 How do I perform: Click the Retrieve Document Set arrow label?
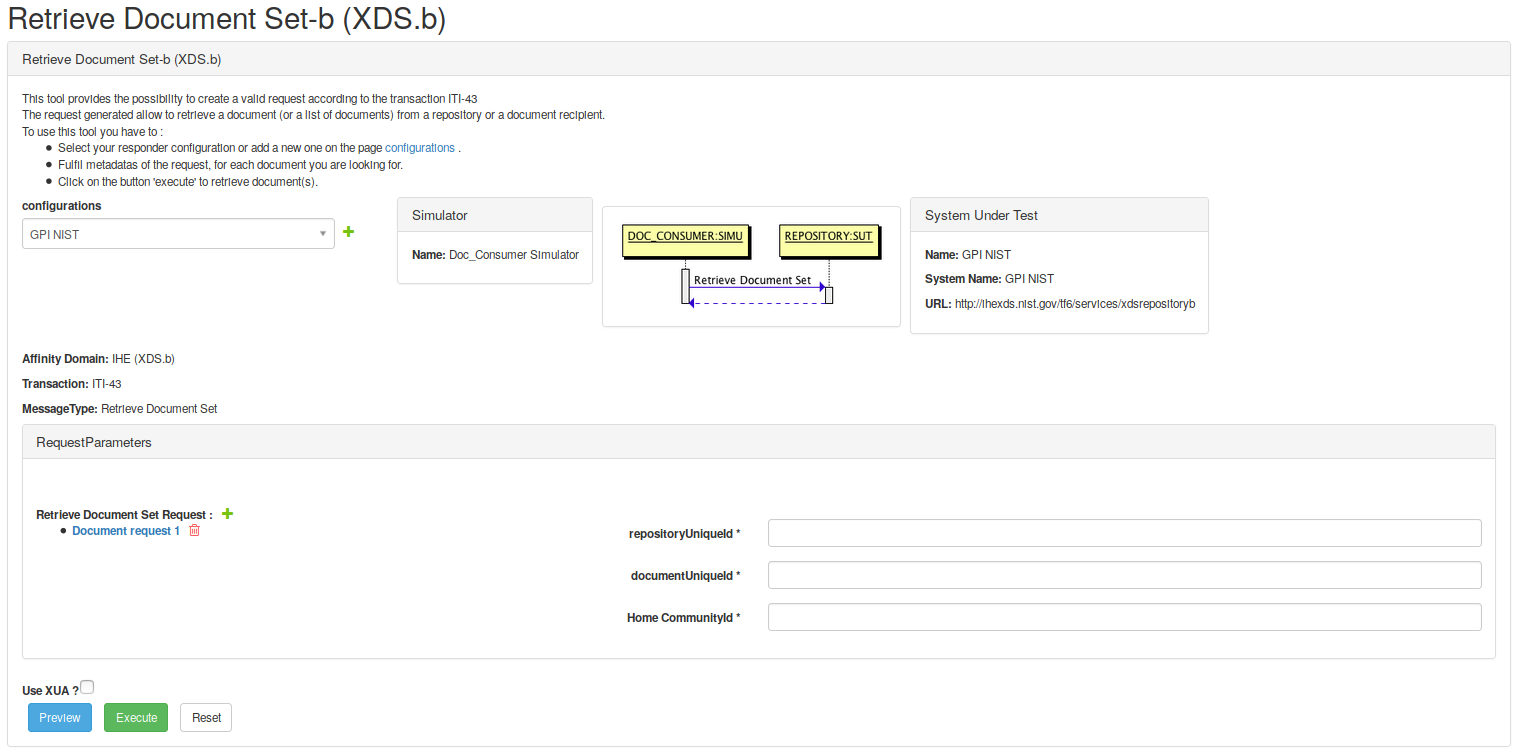point(752,280)
